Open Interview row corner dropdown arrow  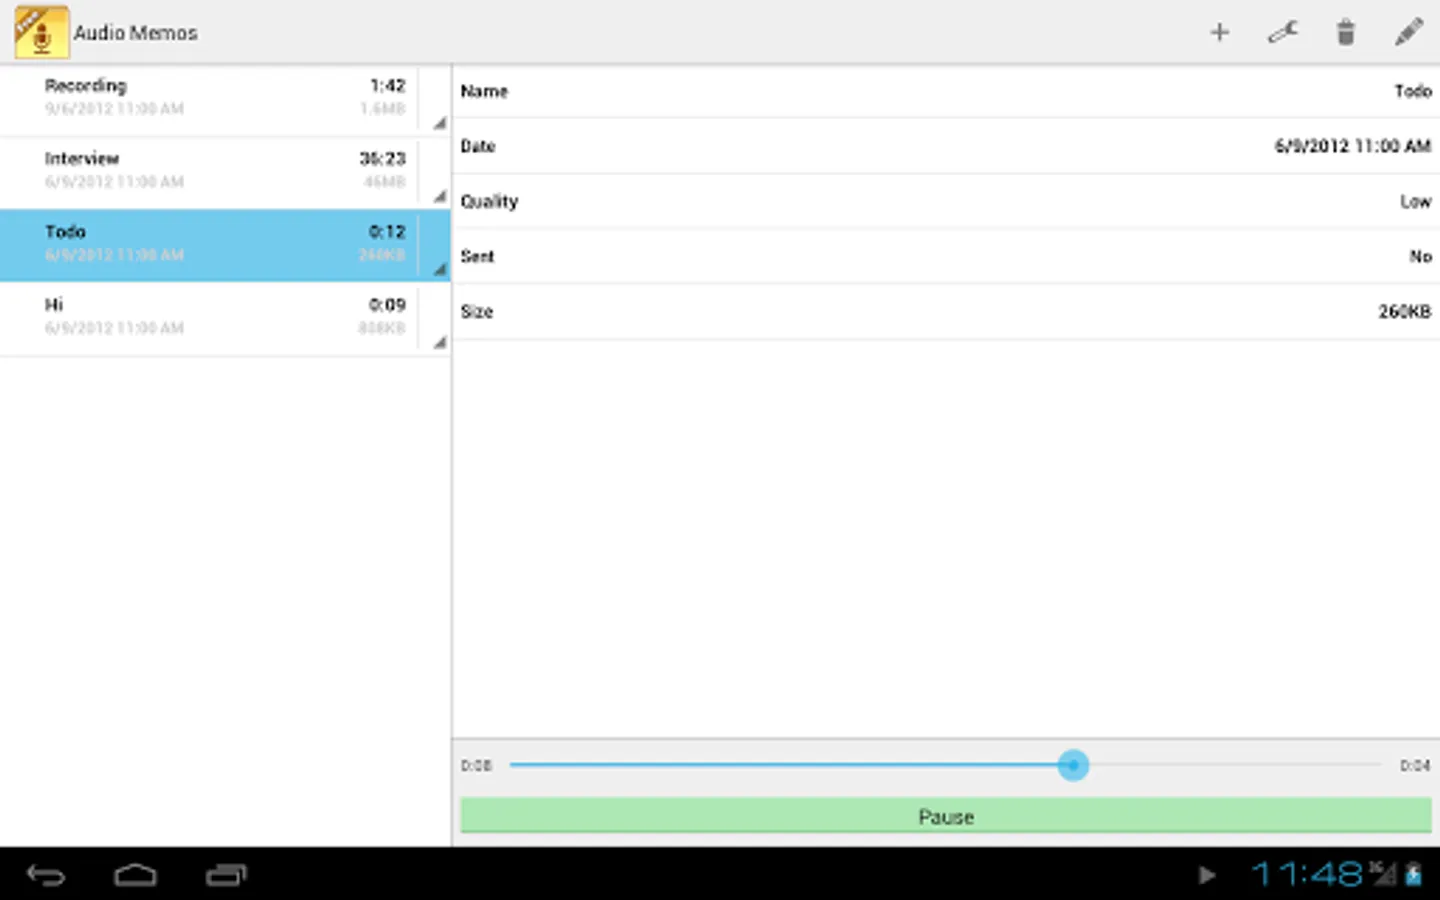coord(439,196)
